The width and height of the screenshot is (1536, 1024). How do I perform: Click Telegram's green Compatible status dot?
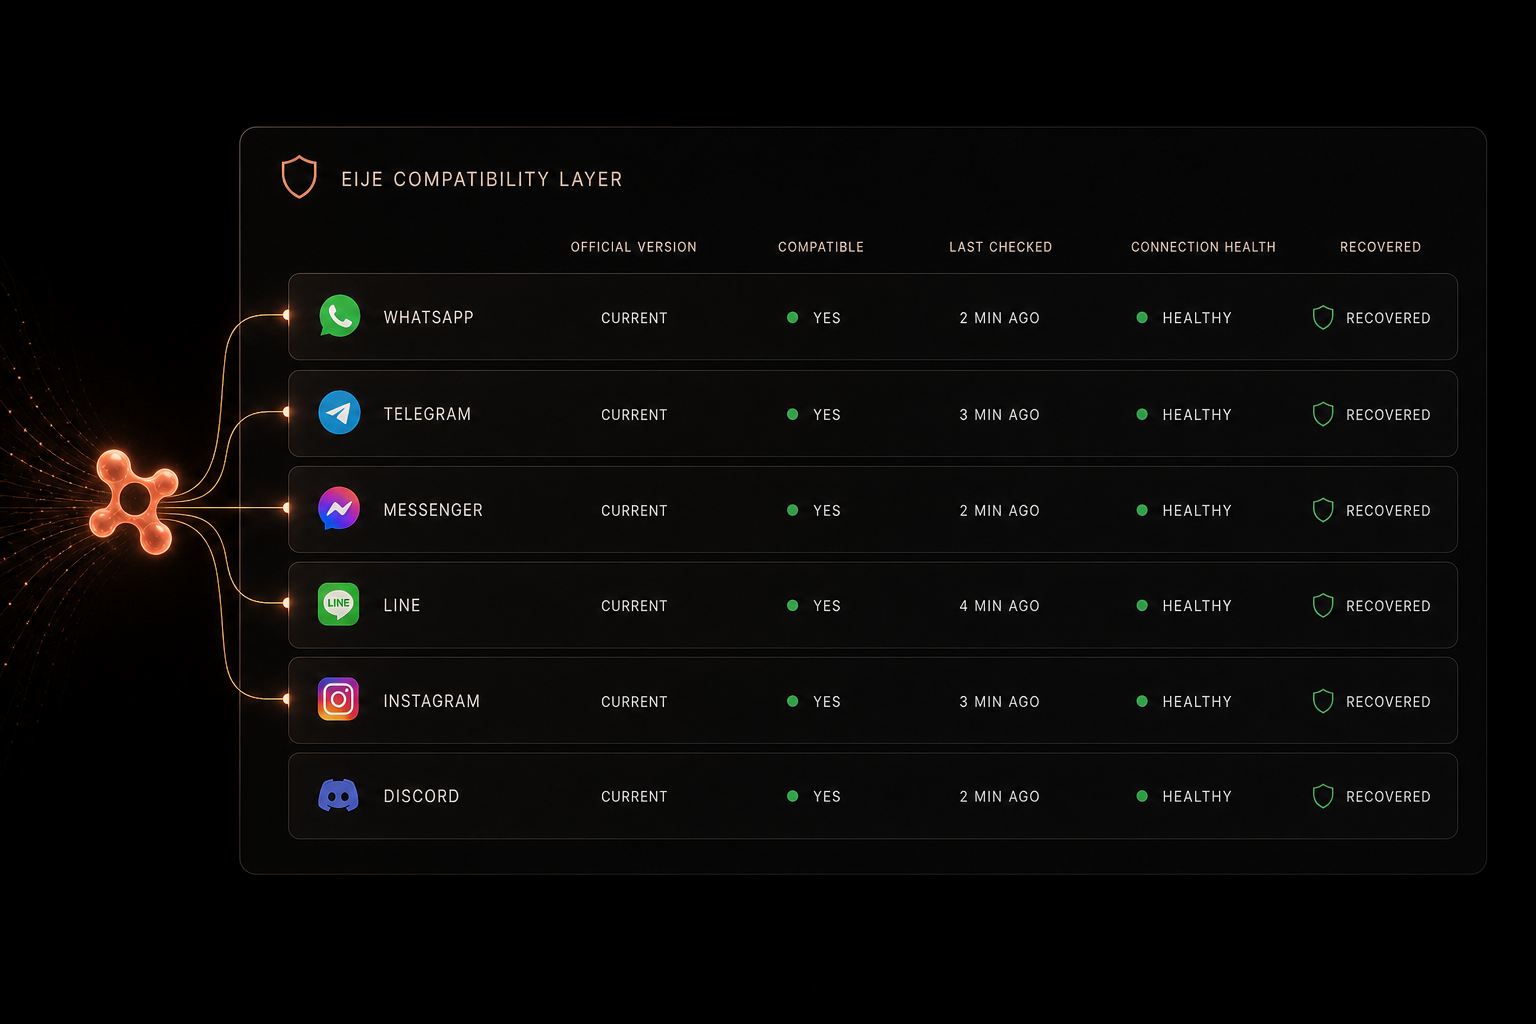tap(792, 414)
